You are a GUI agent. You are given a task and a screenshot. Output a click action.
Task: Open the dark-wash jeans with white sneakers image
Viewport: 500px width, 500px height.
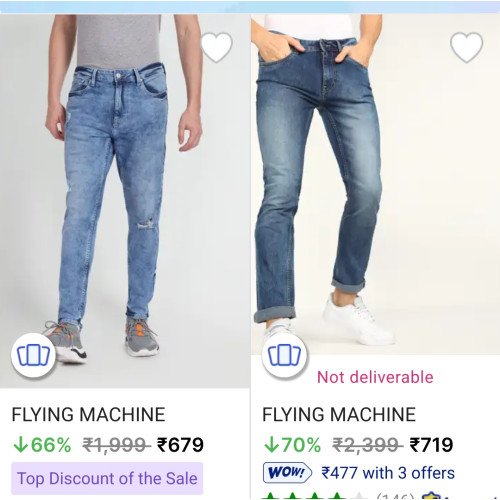click(375, 184)
